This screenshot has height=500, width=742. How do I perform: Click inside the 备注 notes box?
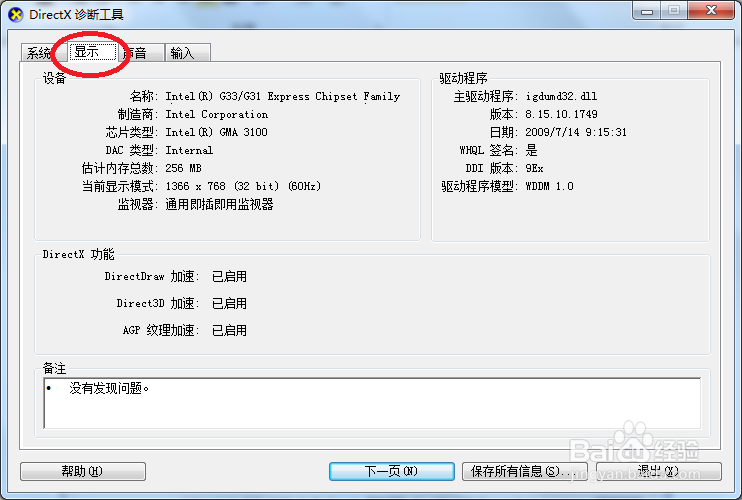pyautogui.click(x=372, y=403)
